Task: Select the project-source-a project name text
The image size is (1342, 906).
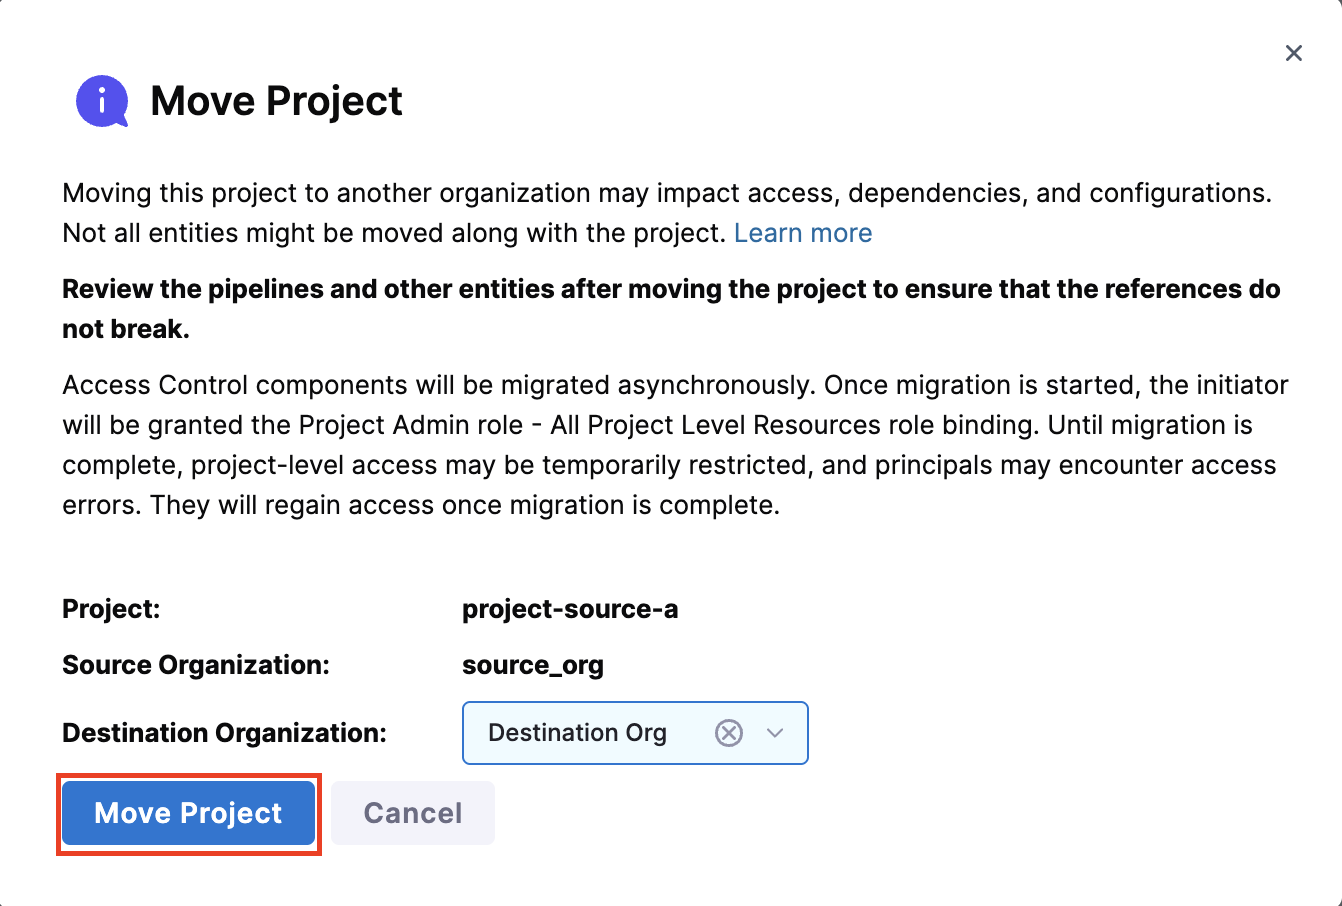Action: [x=570, y=609]
